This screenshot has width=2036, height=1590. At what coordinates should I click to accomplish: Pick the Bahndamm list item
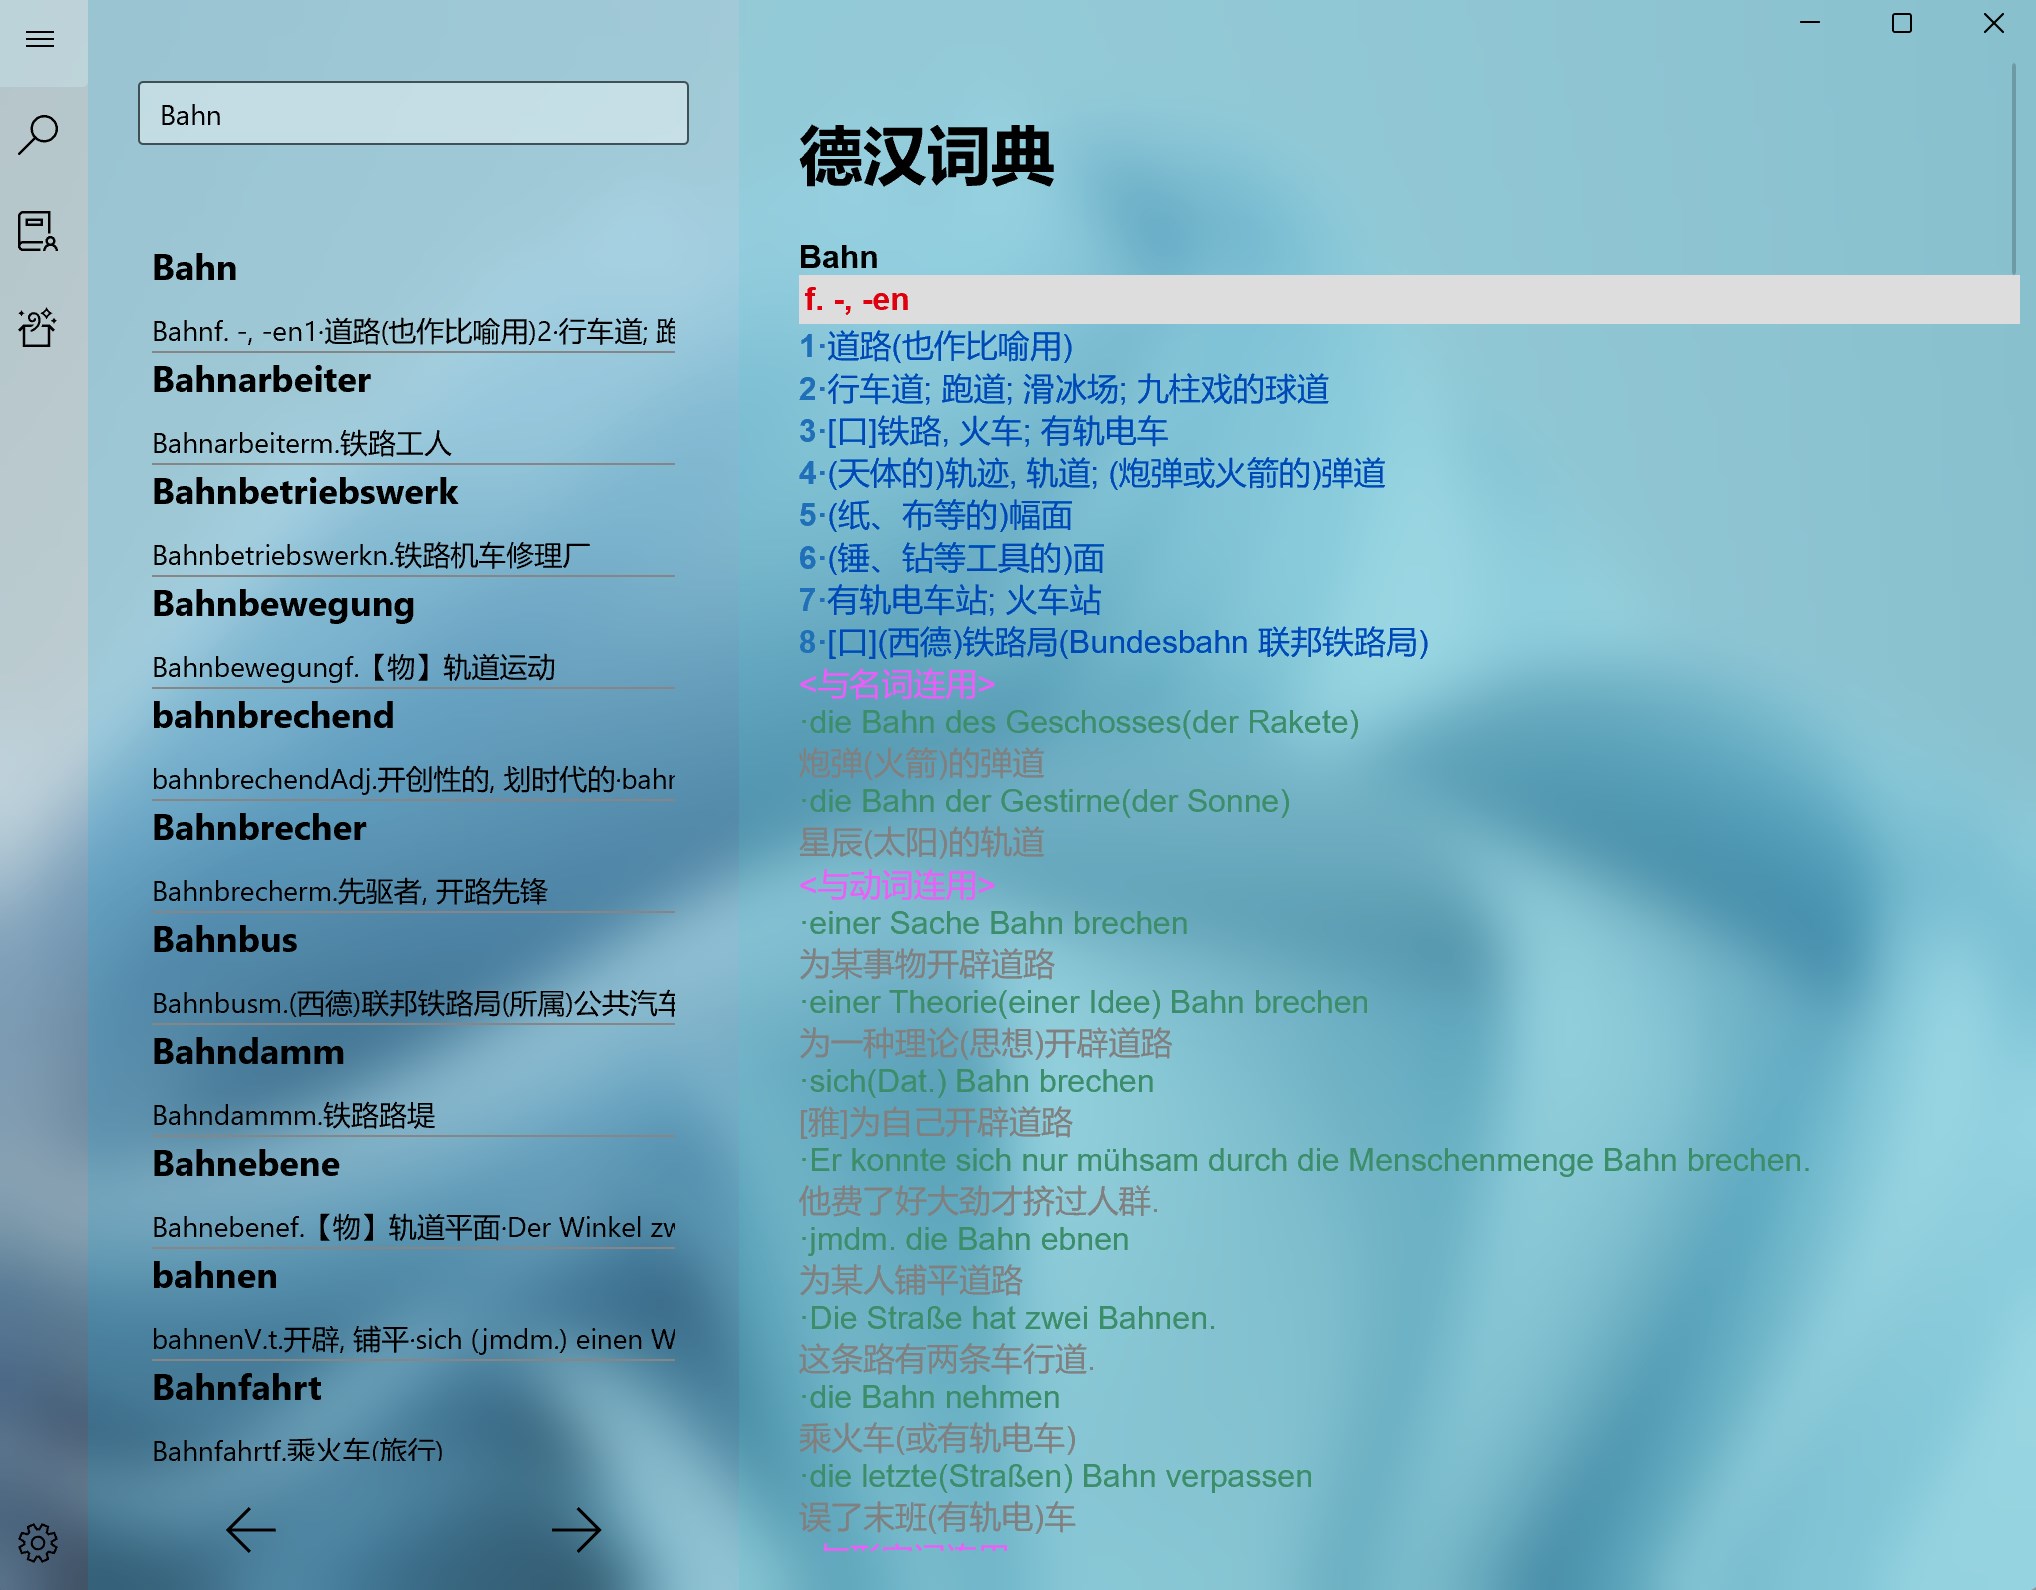coord(248,1053)
